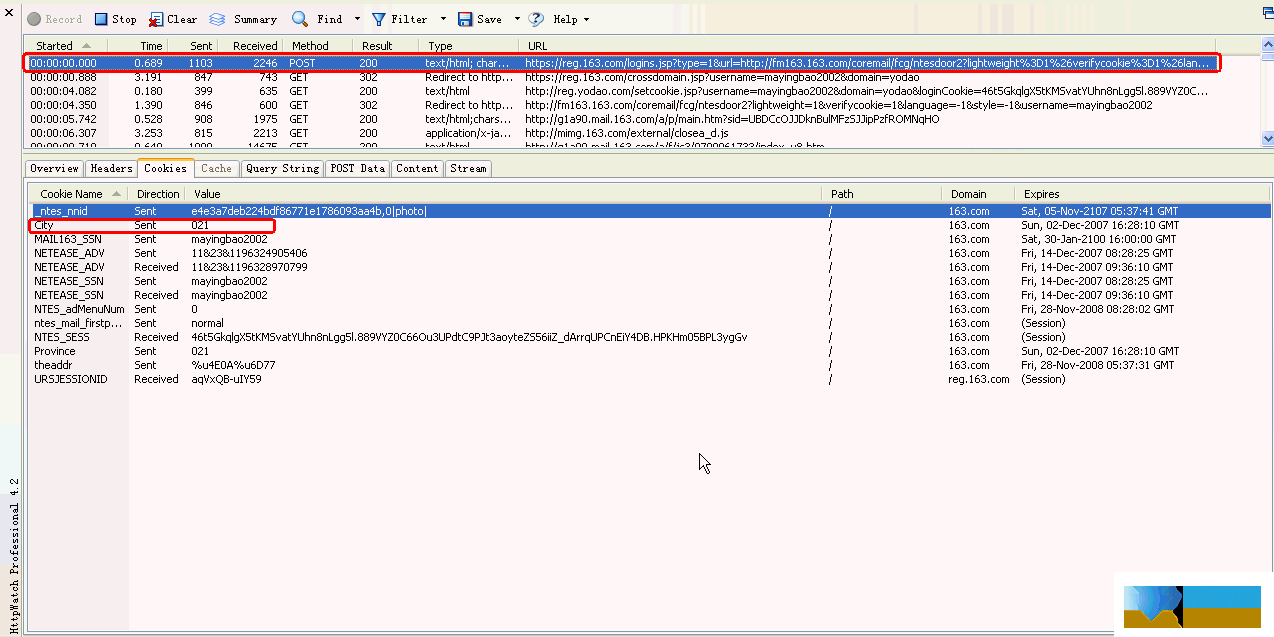
Task: Sort cookies by the Expires column
Action: 1141,194
